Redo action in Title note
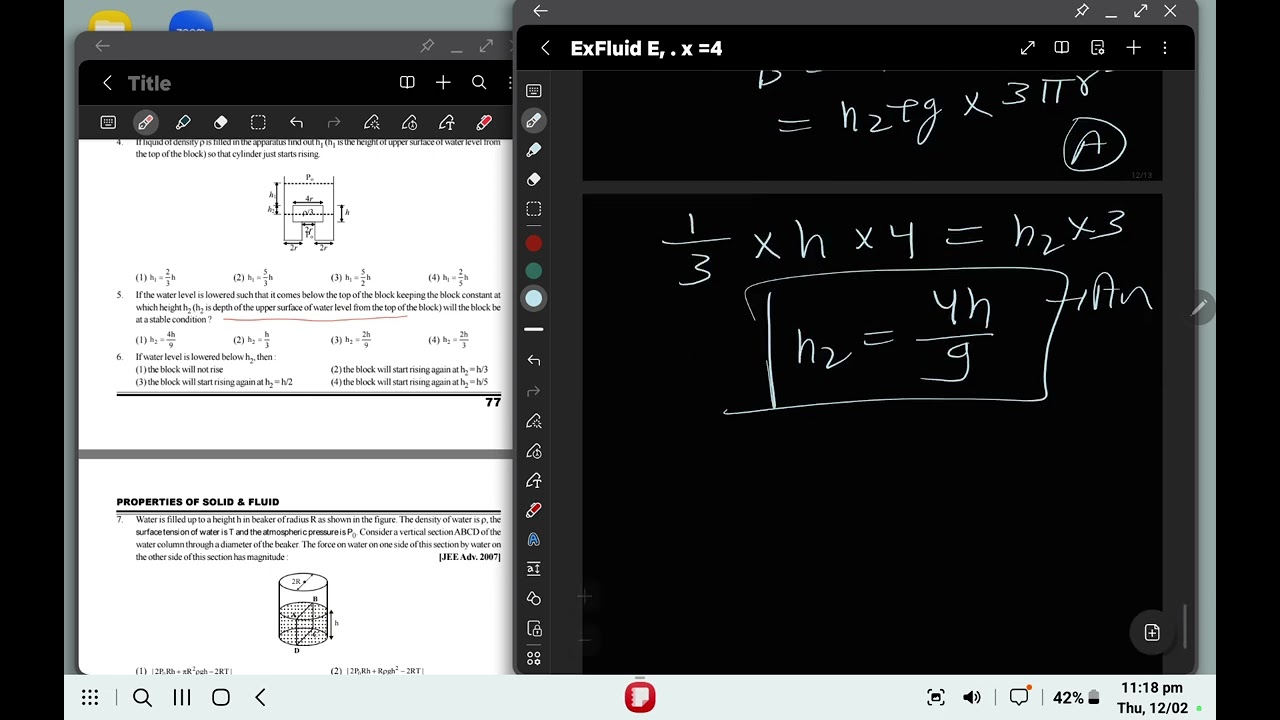Screen dimensions: 1280x720 point(334,122)
